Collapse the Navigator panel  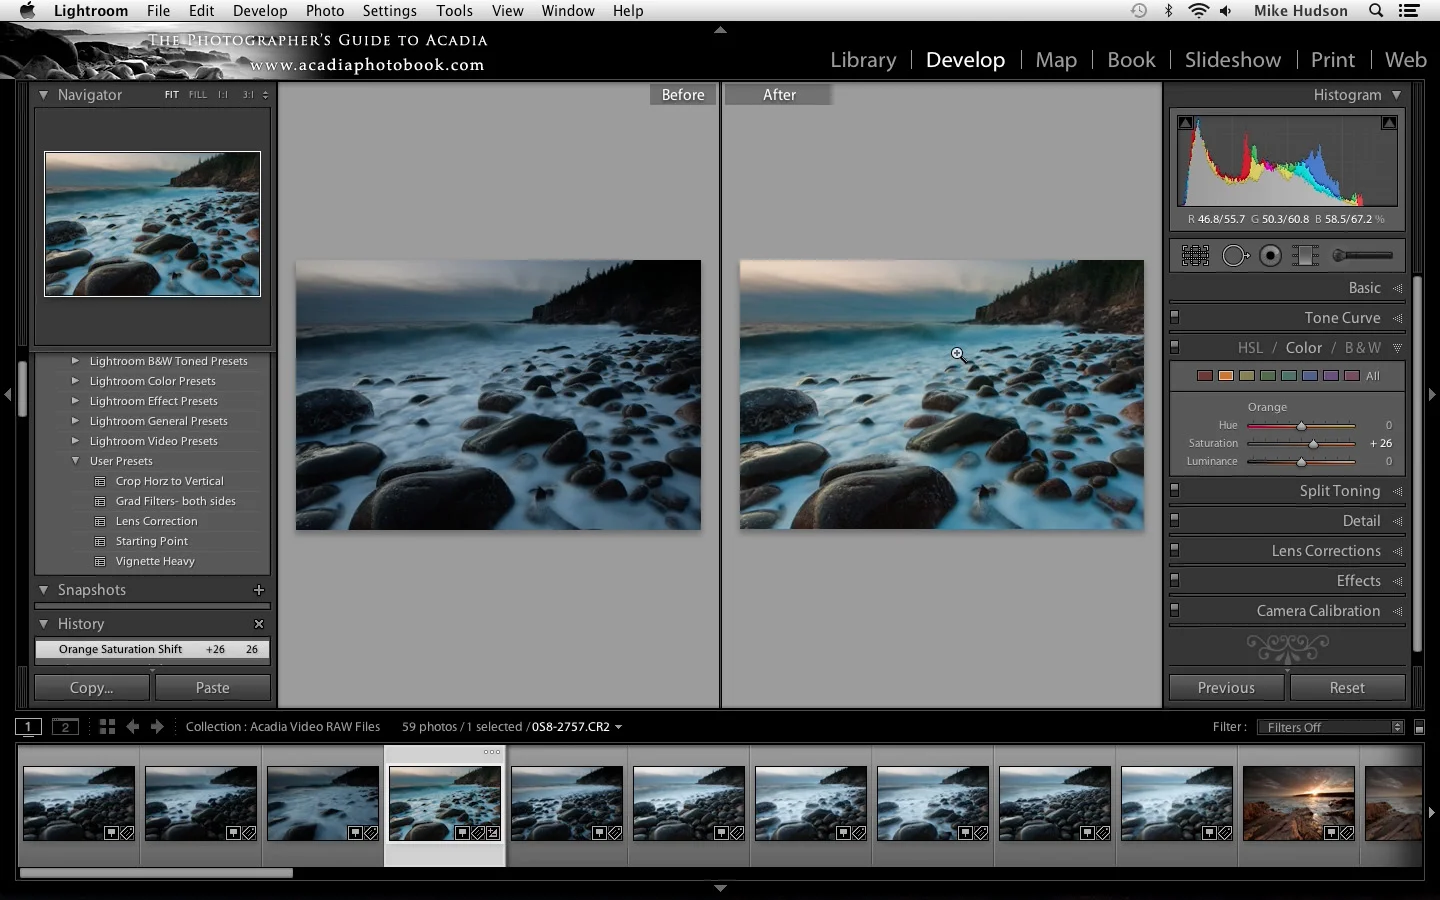point(43,95)
